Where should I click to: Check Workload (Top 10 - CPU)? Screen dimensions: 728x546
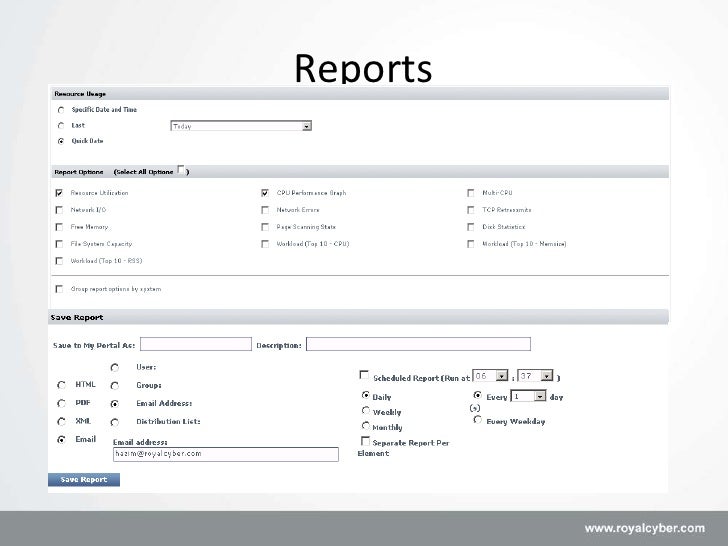(265, 244)
